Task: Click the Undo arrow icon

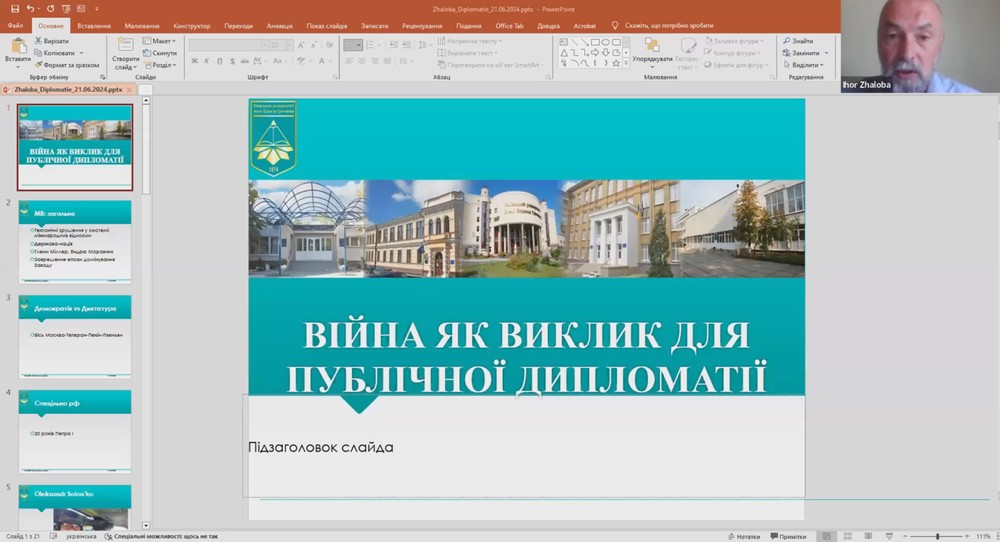Action: point(30,9)
